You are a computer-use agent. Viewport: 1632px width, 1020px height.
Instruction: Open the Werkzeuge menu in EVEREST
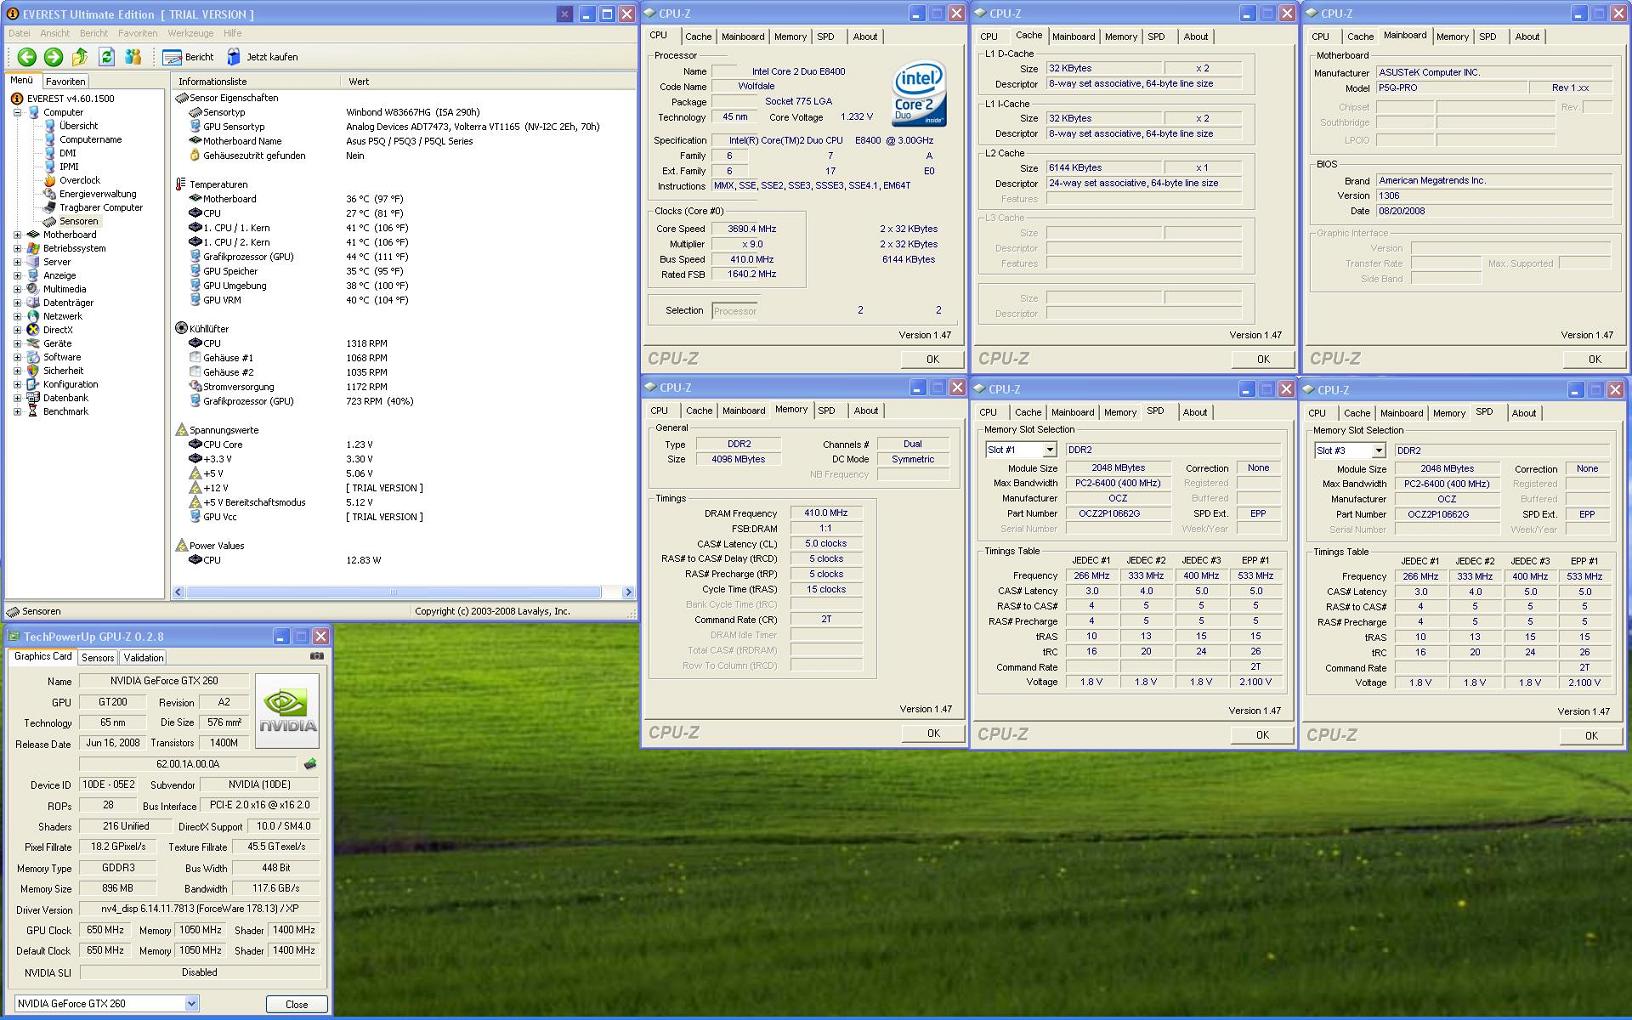tap(190, 33)
